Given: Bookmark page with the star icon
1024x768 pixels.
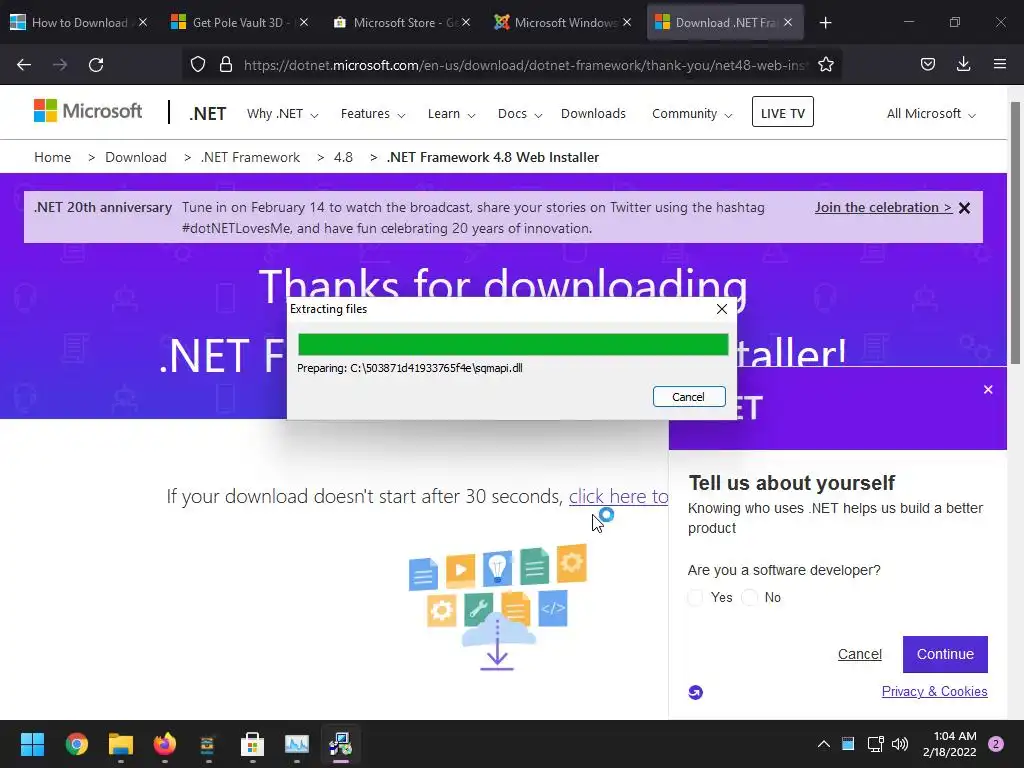Looking at the screenshot, I should [826, 65].
